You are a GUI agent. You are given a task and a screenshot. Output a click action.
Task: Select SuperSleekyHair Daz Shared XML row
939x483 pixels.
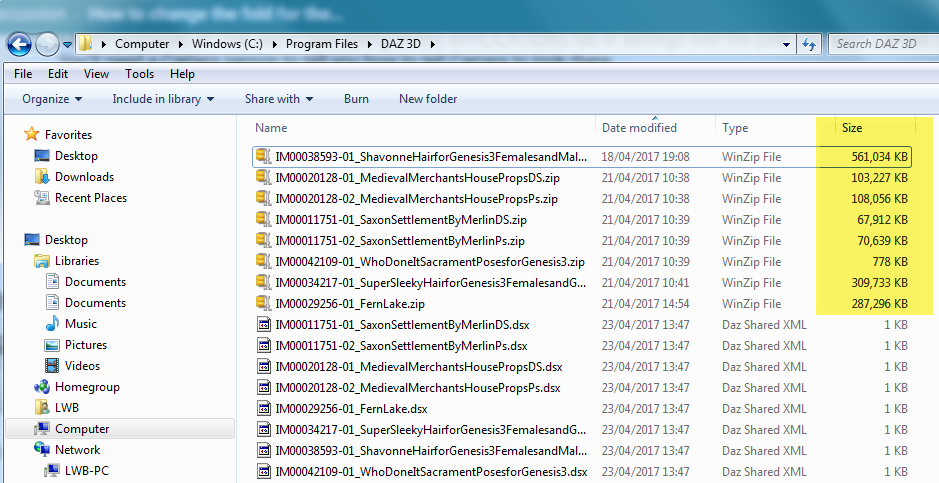582,430
